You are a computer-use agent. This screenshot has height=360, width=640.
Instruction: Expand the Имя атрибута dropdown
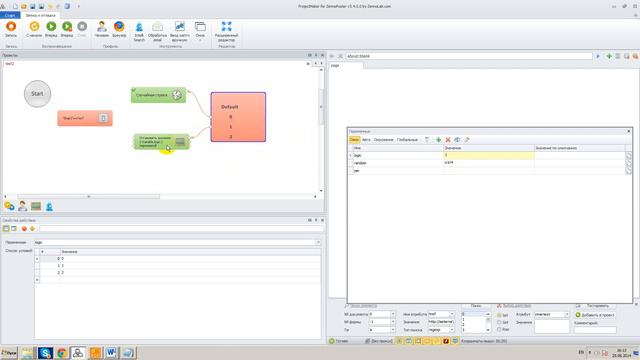tap(452, 314)
